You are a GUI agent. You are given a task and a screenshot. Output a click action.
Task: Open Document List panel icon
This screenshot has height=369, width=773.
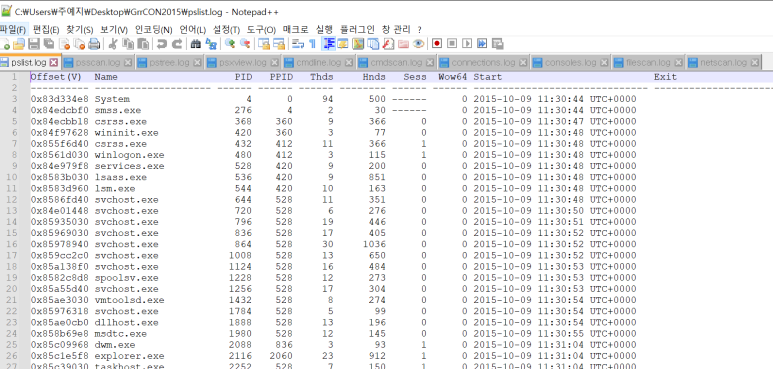[x=373, y=44]
